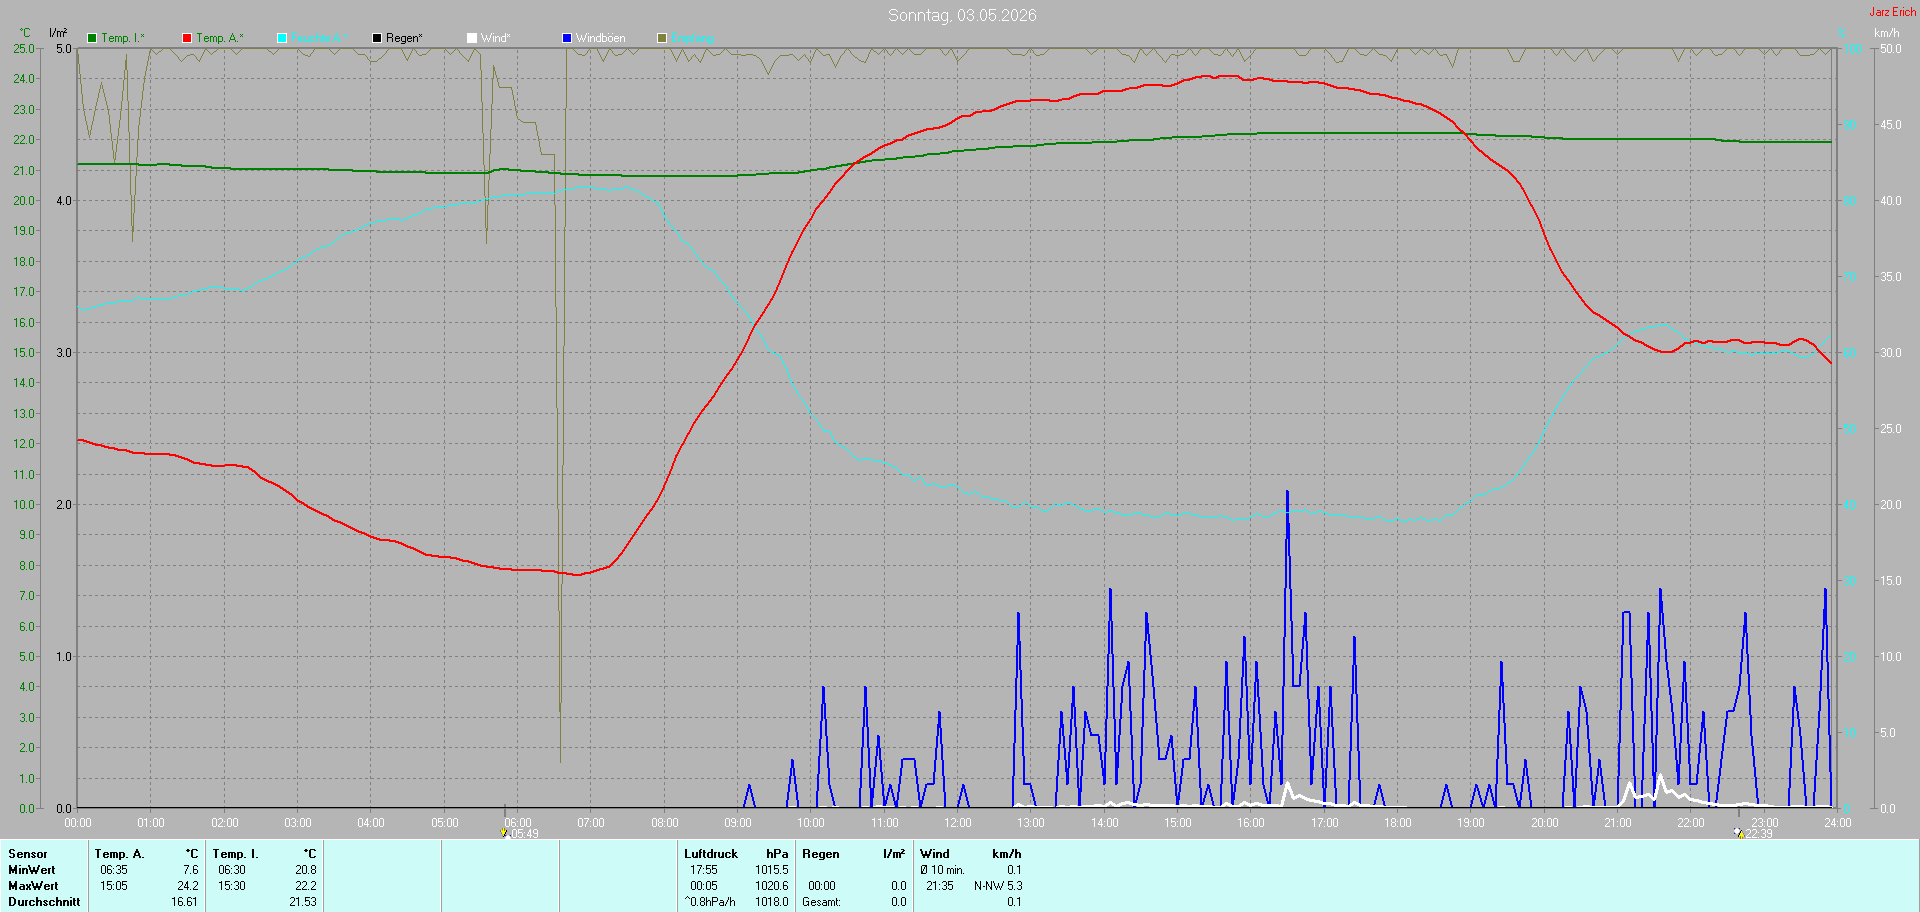Viewport: 1920px width, 912px height.
Task: Click the sunset icon beside 22:39
Action: click(x=1739, y=833)
